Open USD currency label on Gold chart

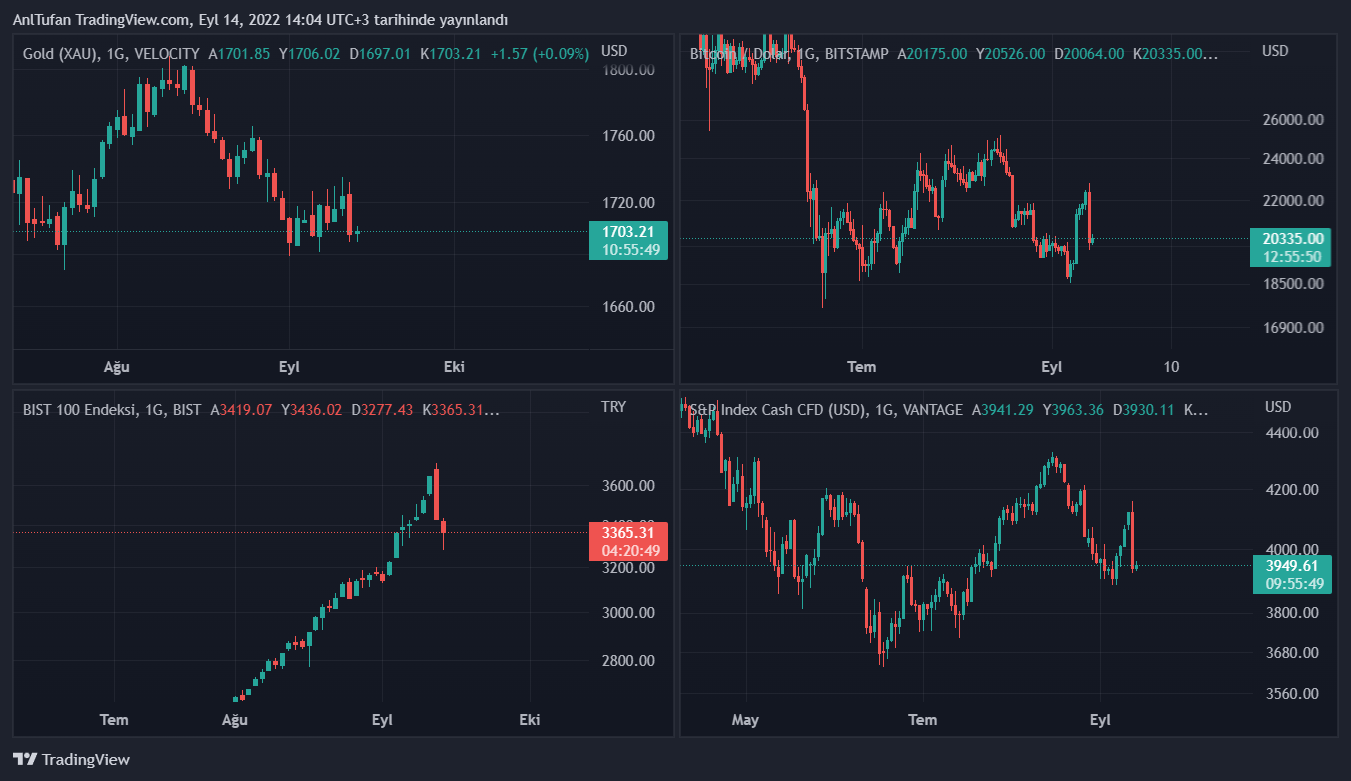(613, 51)
